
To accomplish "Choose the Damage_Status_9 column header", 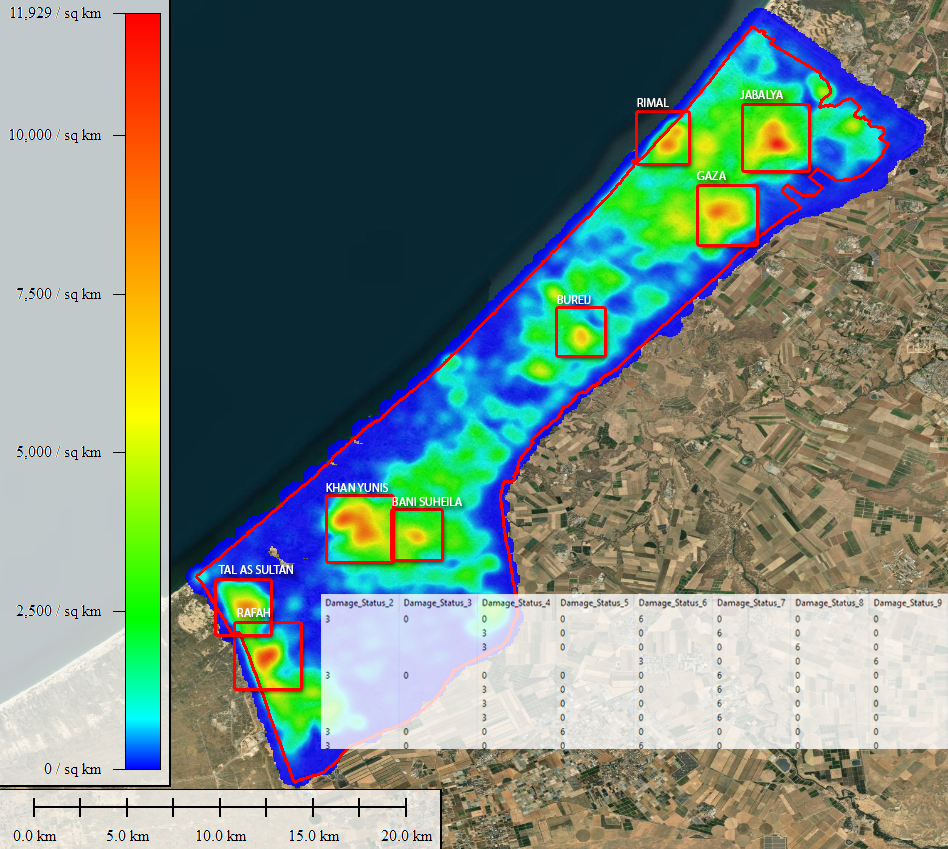I will [x=906, y=603].
